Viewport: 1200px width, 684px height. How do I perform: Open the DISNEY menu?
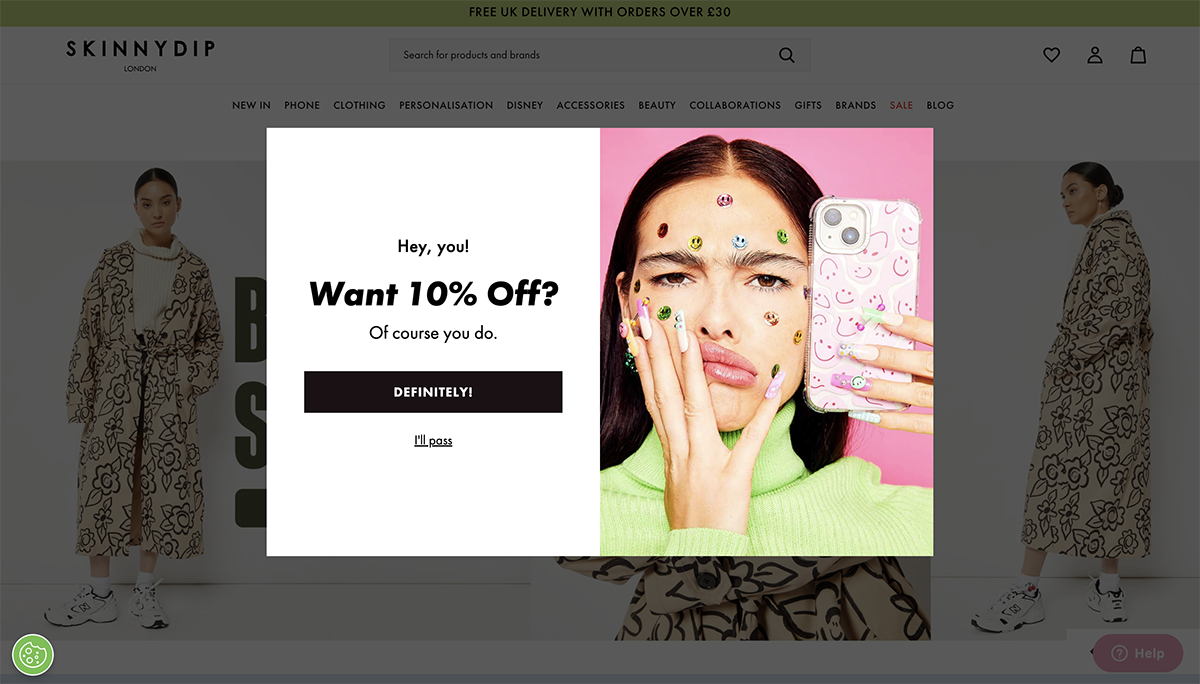click(x=525, y=105)
